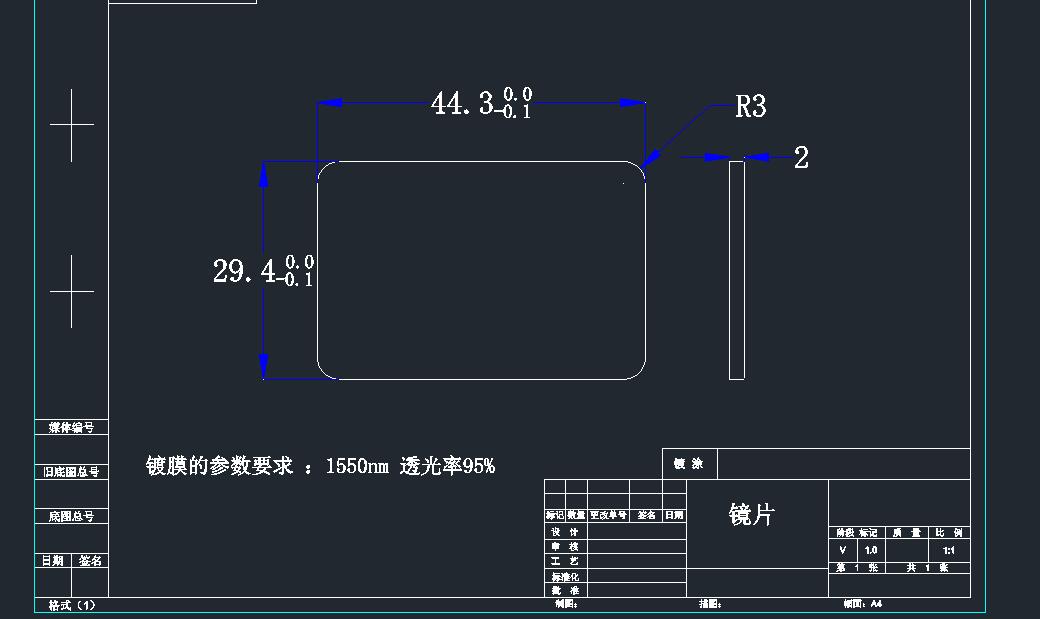Click the 镀涂 cell in title block

click(689, 464)
